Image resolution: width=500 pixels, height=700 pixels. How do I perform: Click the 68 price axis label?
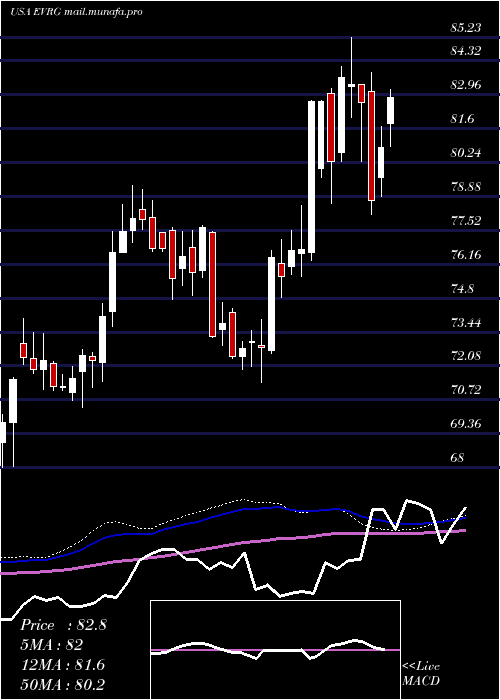458,458
